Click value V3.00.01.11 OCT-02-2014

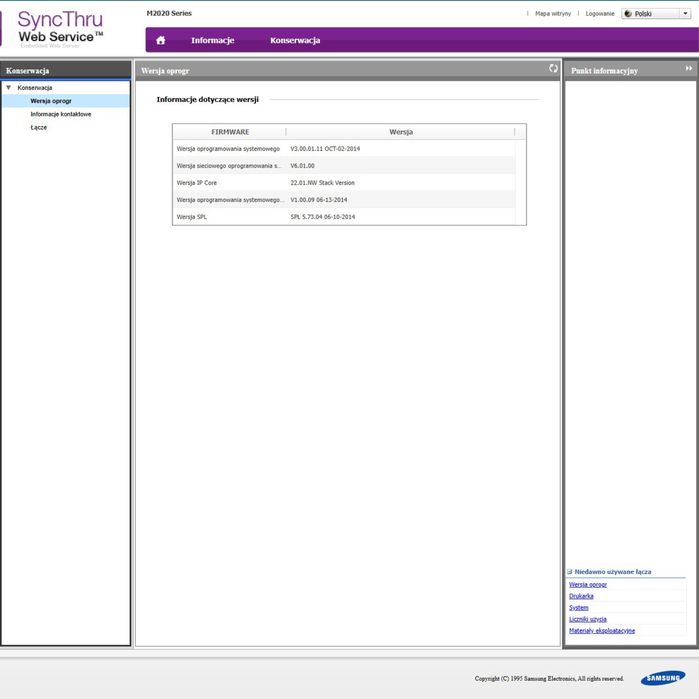point(325,149)
